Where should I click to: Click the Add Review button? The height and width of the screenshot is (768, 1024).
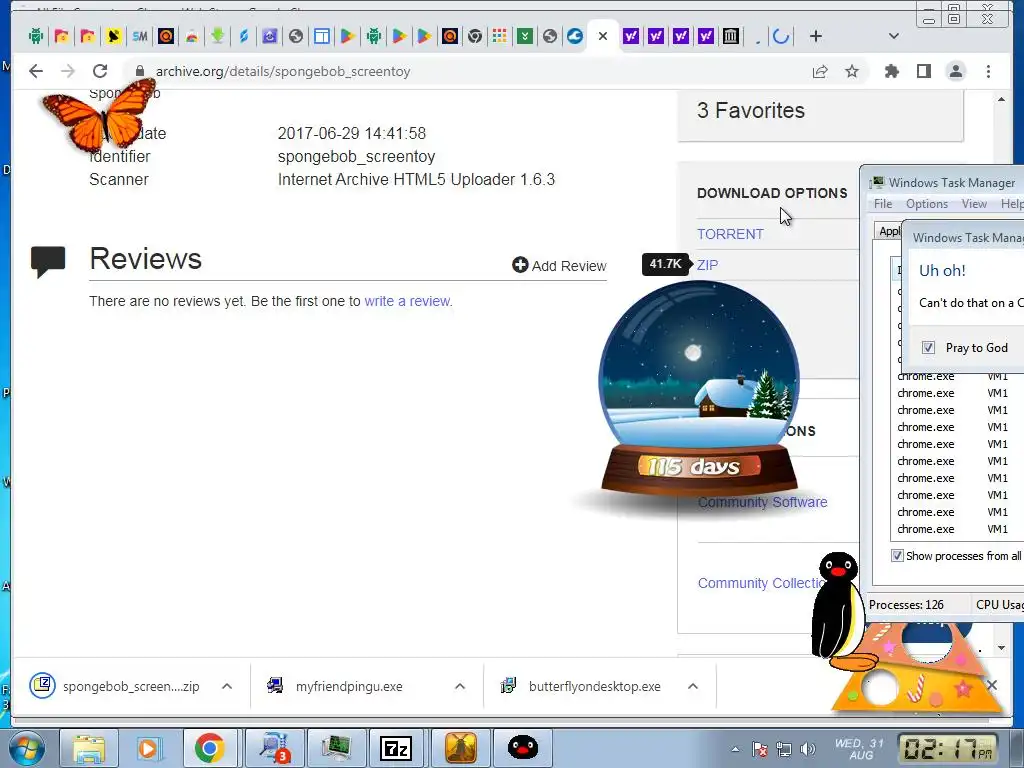[560, 266]
